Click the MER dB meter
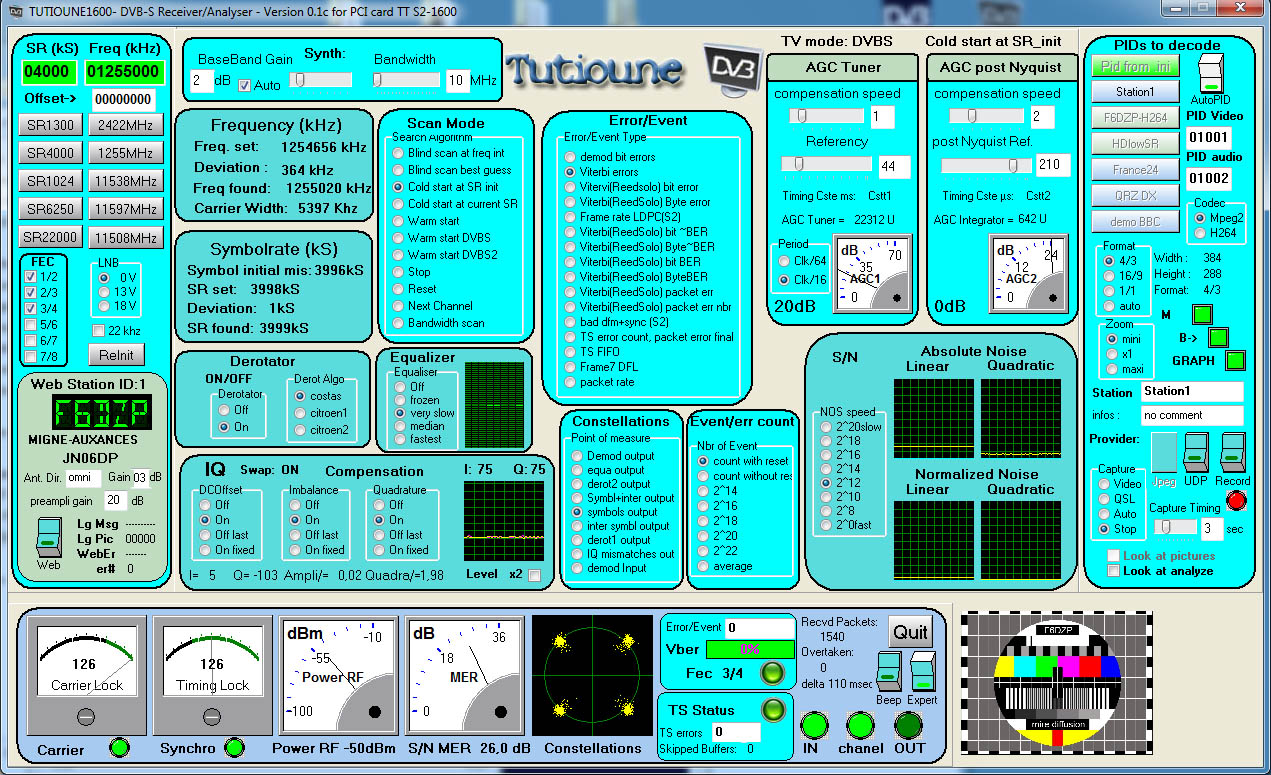Screen dimensions: 1271x775 click(x=464, y=678)
